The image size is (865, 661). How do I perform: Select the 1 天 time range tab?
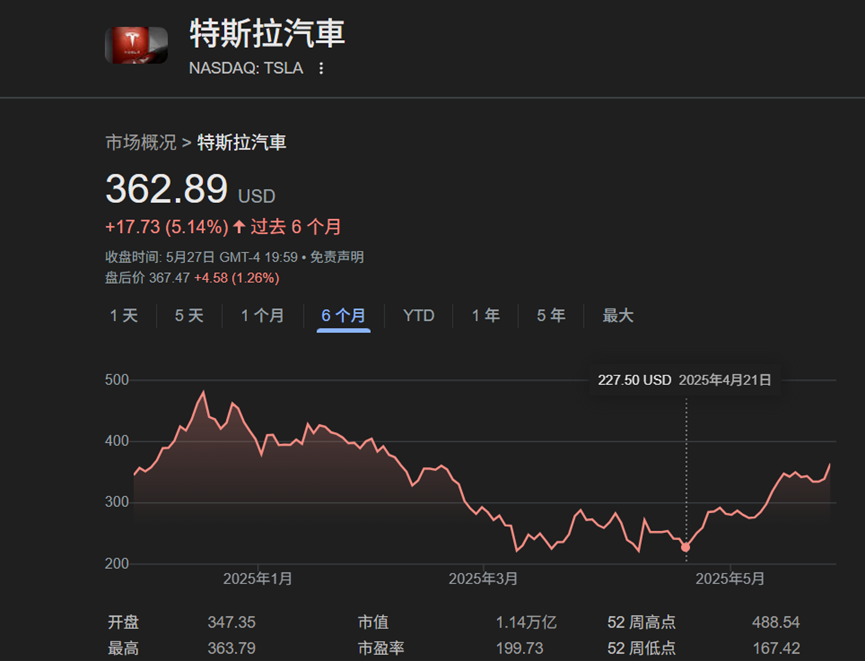[x=124, y=316]
